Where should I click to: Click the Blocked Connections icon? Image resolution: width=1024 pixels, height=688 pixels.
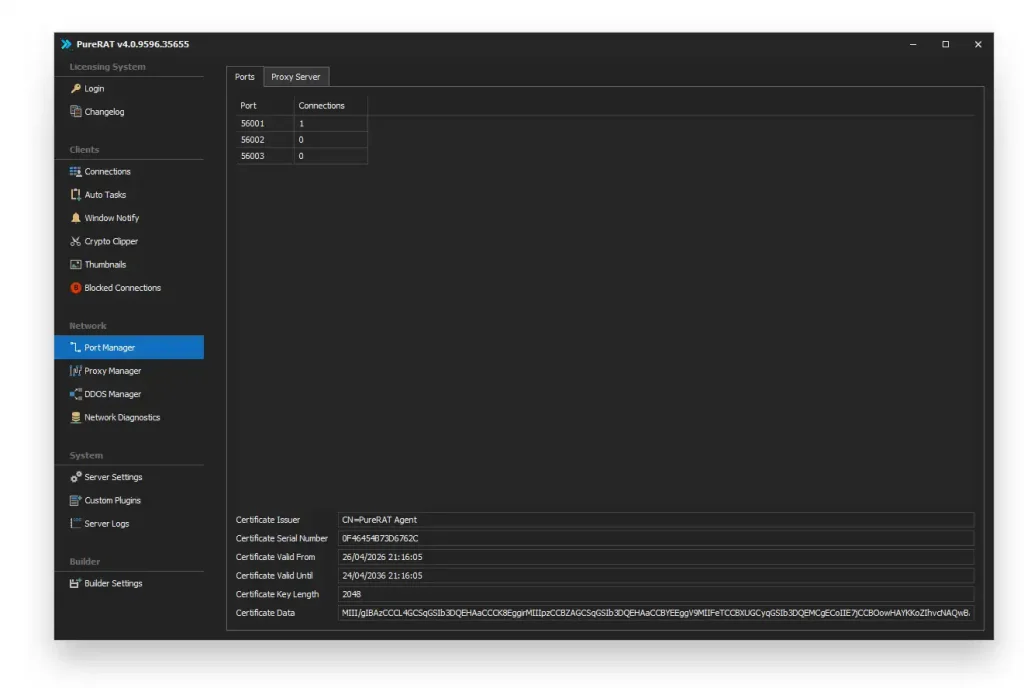(x=75, y=287)
